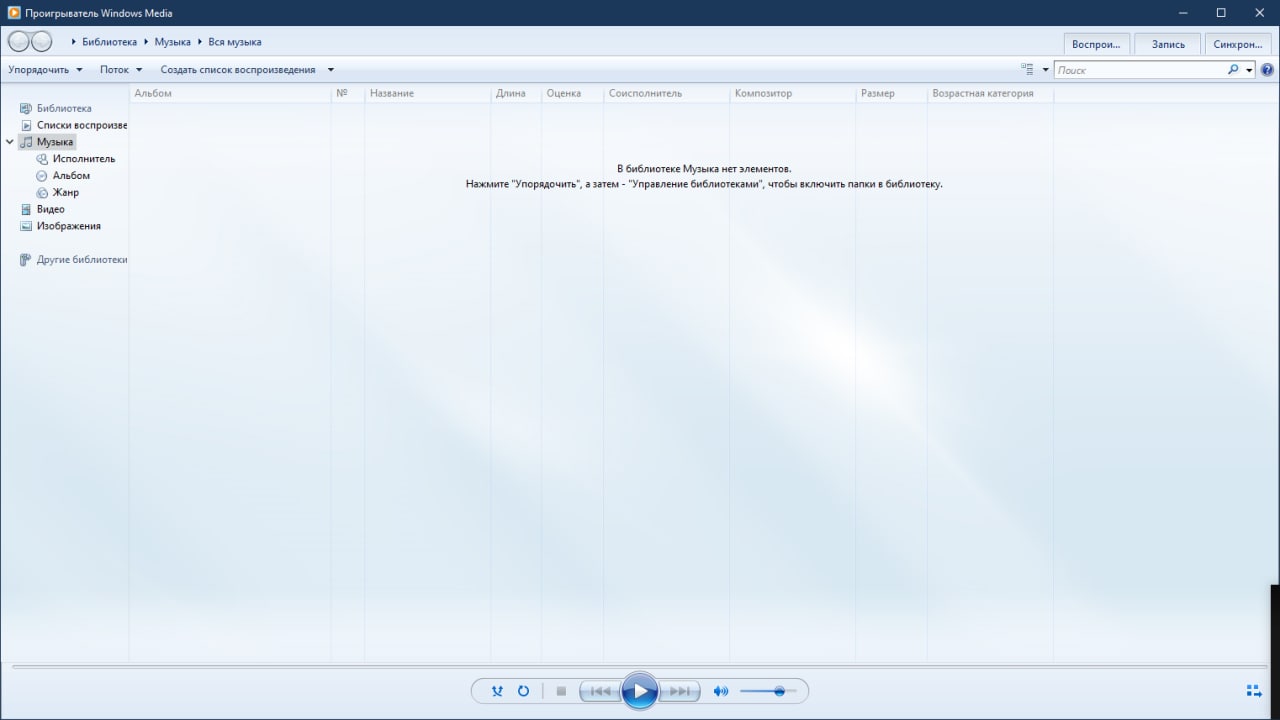Stop playback with the Stop button

[561, 691]
